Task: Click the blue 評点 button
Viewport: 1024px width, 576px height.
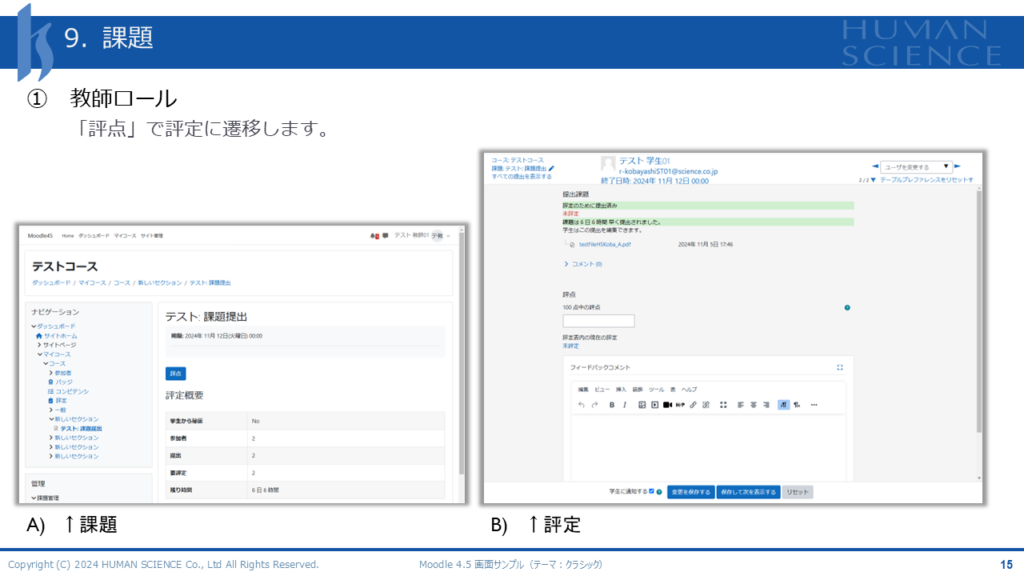Action: tap(176, 374)
